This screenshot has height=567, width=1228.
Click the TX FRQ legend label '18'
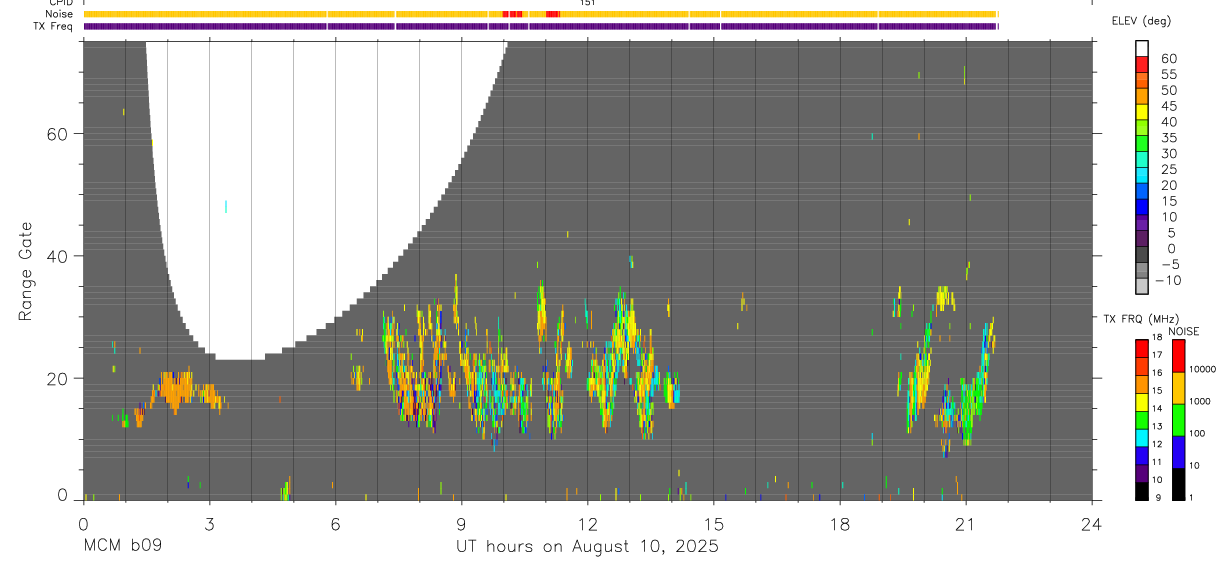pyautogui.click(x=1156, y=337)
